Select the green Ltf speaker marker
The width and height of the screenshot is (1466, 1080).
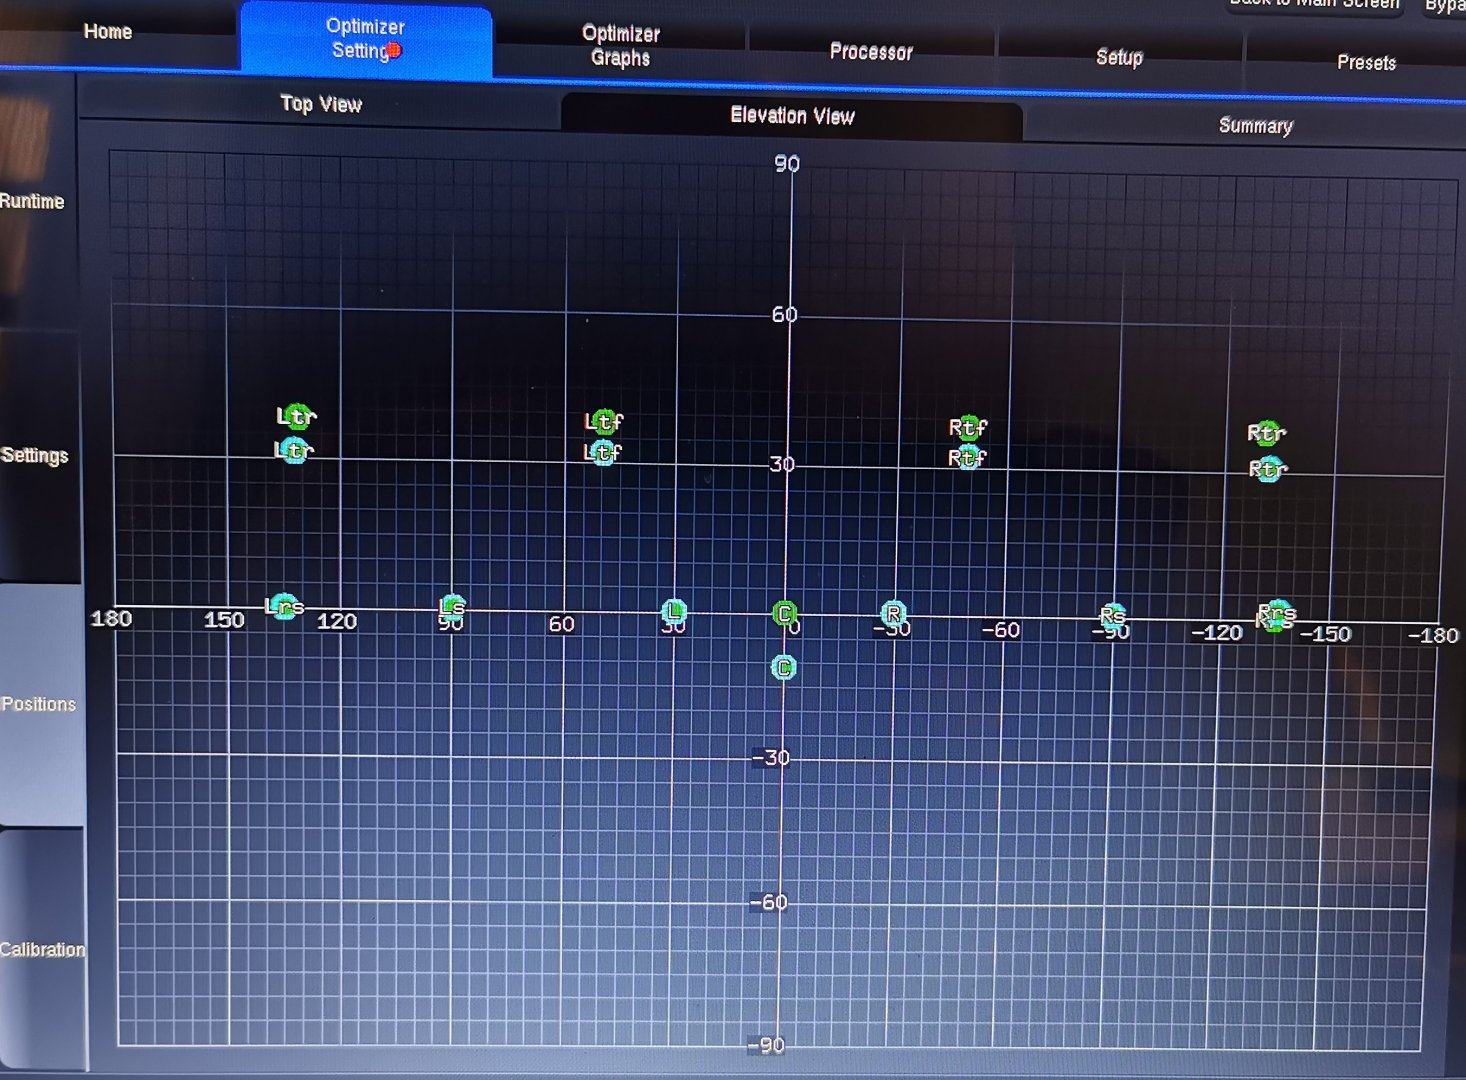[x=604, y=421]
